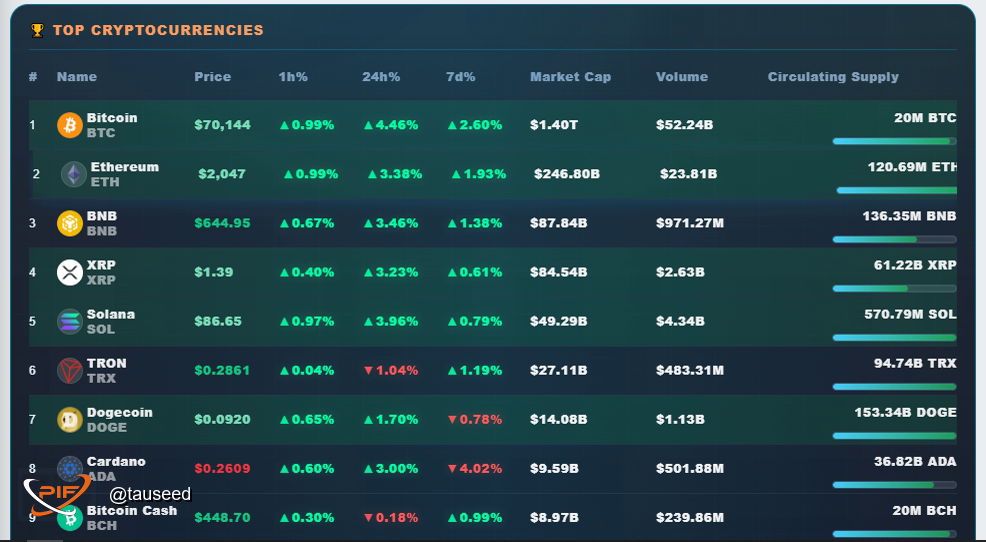Image resolution: width=986 pixels, height=542 pixels.
Task: Open the Bitcoin Cash name link
Action: click(132, 510)
